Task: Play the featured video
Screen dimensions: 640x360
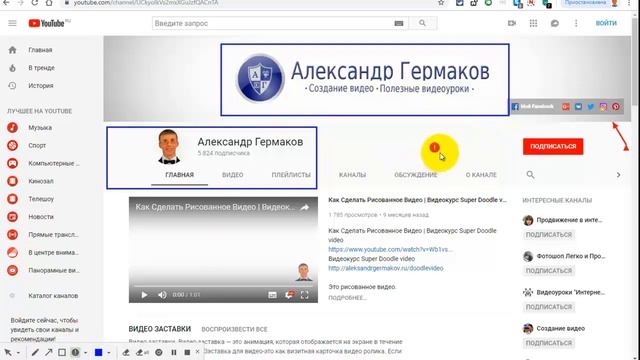Action: 144,295
